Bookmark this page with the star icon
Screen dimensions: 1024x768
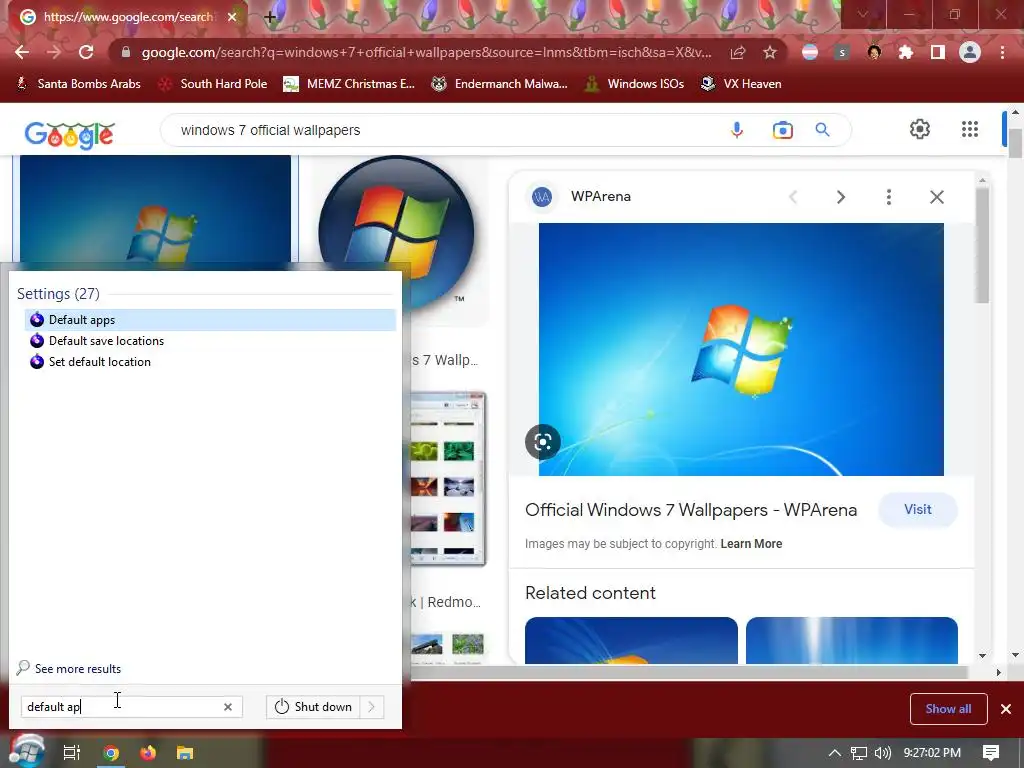(x=770, y=52)
